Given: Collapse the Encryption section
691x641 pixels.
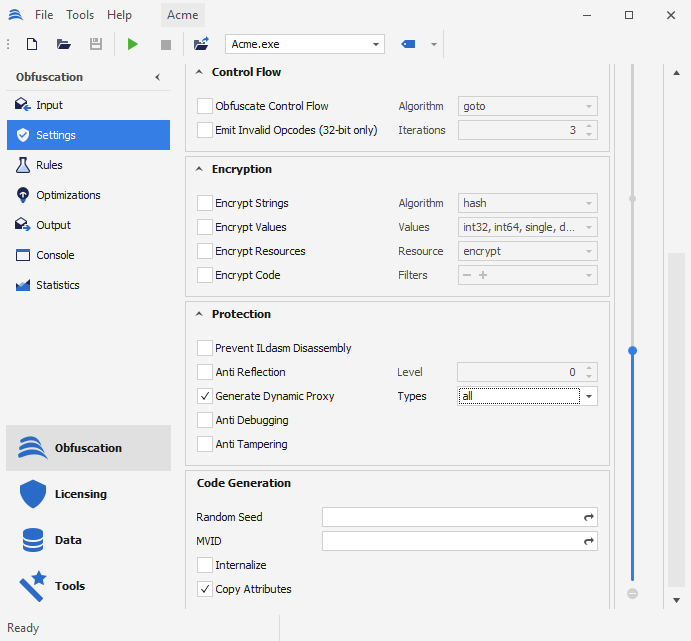Looking at the screenshot, I should [x=198, y=169].
